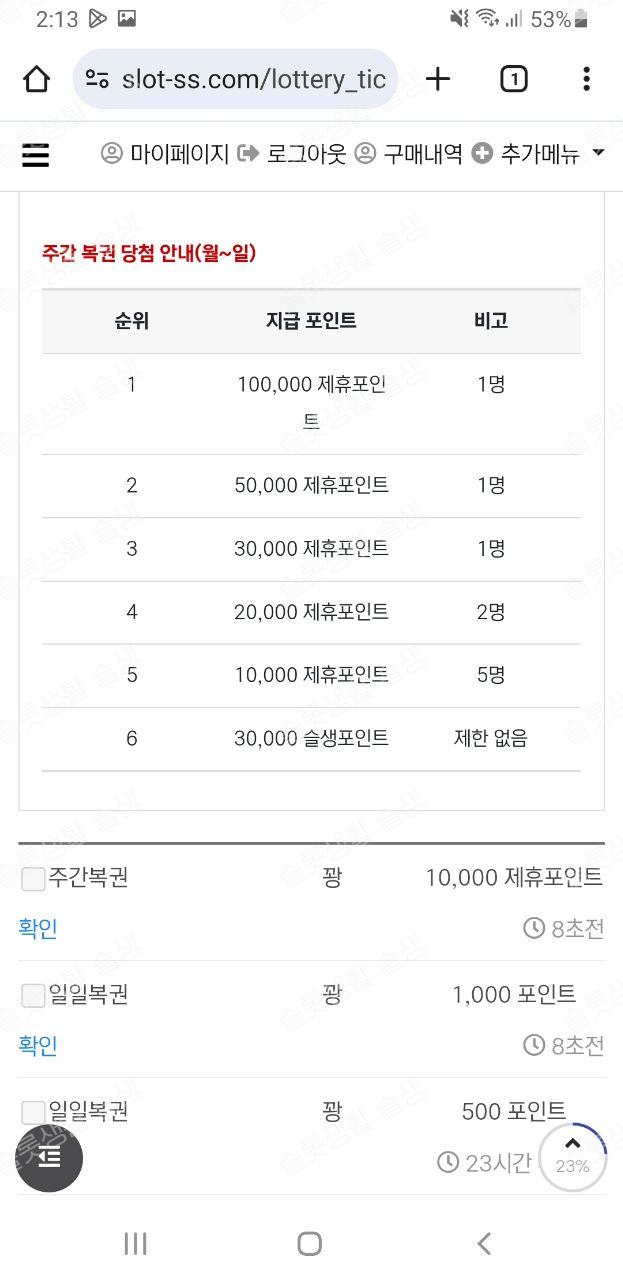Tap the Android back navigation button
The width and height of the screenshot is (623, 1280).
(484, 1243)
